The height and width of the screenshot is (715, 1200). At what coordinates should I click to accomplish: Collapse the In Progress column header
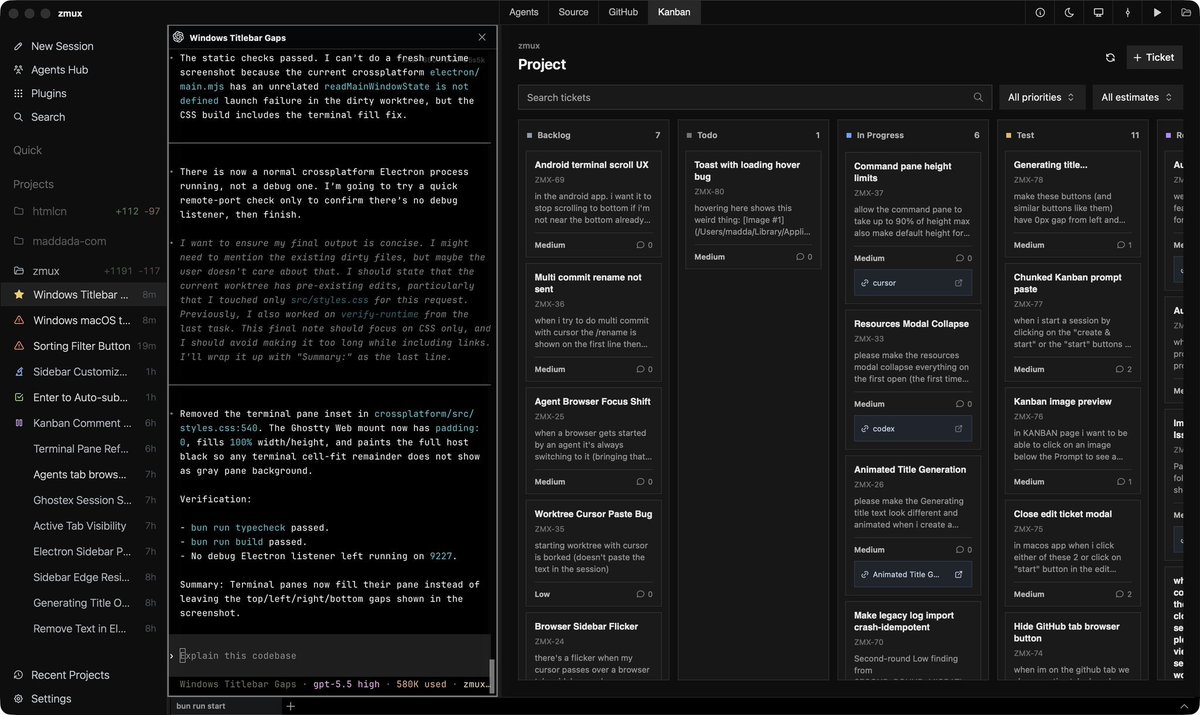coord(912,135)
